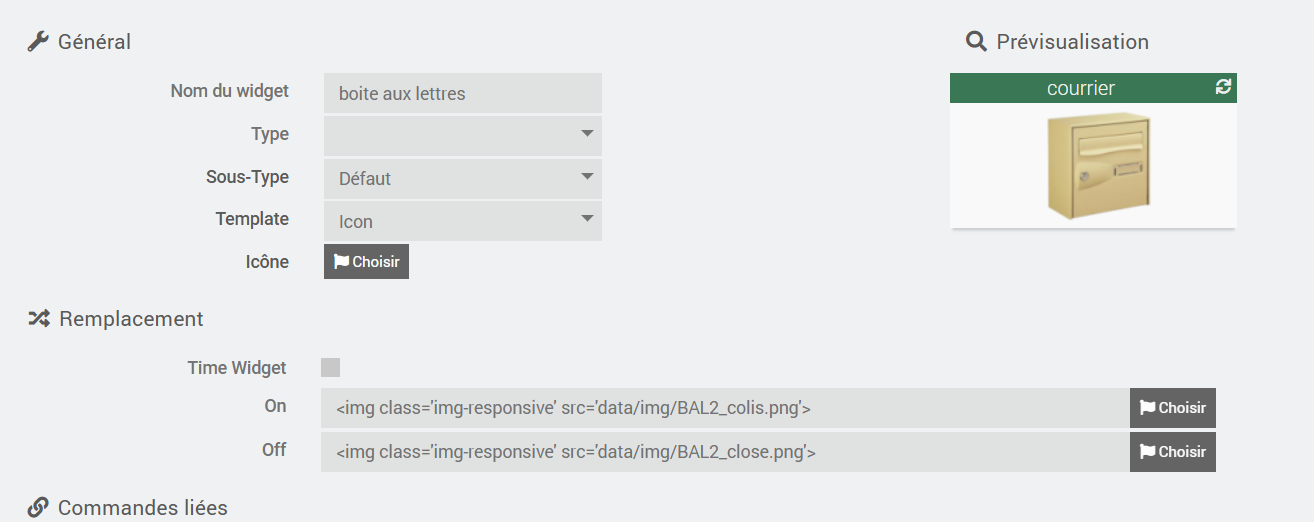Image resolution: width=1314 pixels, height=522 pixels.
Task: Click the Off replacement image field
Action: point(725,452)
